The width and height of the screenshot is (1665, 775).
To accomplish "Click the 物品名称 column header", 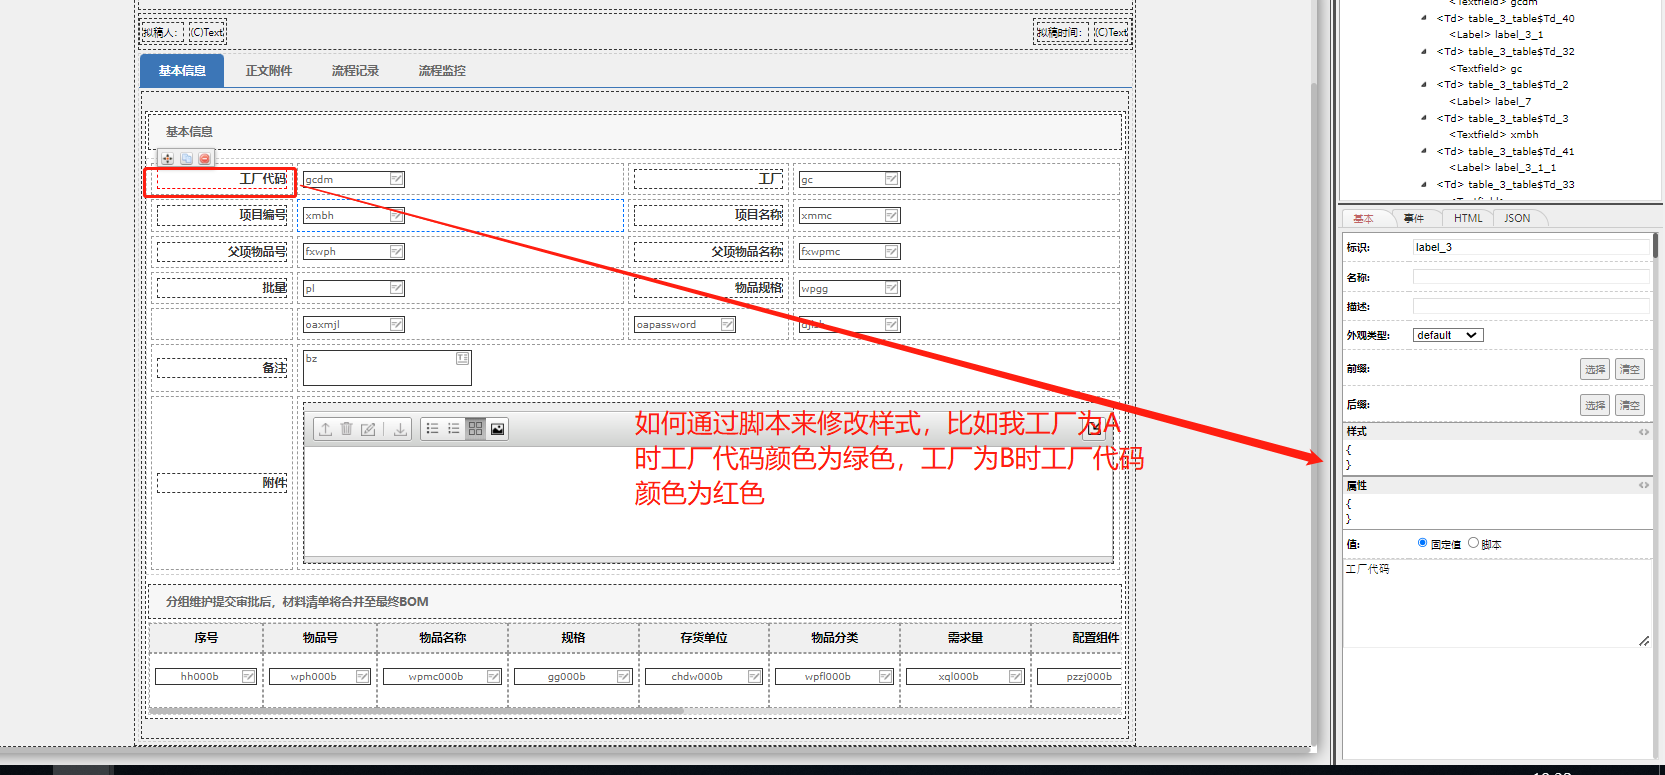I will coord(442,637).
